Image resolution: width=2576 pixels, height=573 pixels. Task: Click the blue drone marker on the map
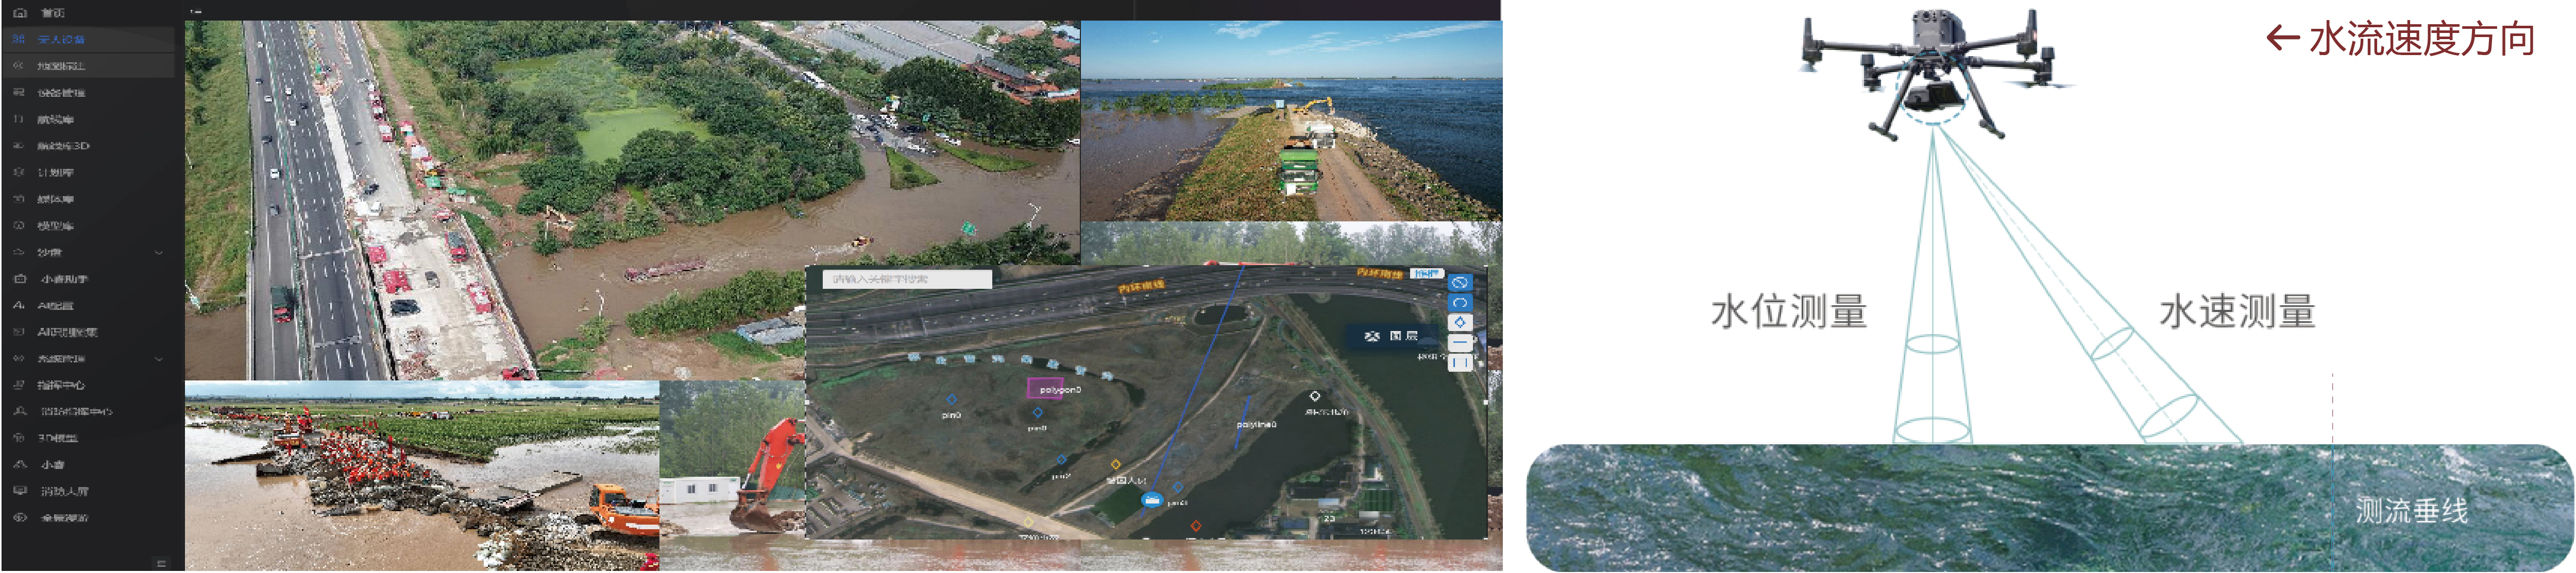click(1152, 499)
